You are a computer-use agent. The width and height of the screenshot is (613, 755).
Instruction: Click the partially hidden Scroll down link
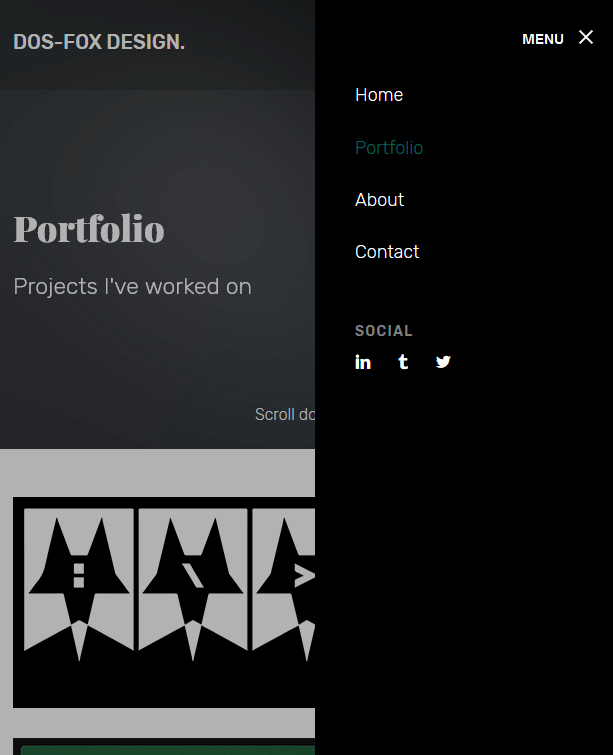[x=285, y=414]
